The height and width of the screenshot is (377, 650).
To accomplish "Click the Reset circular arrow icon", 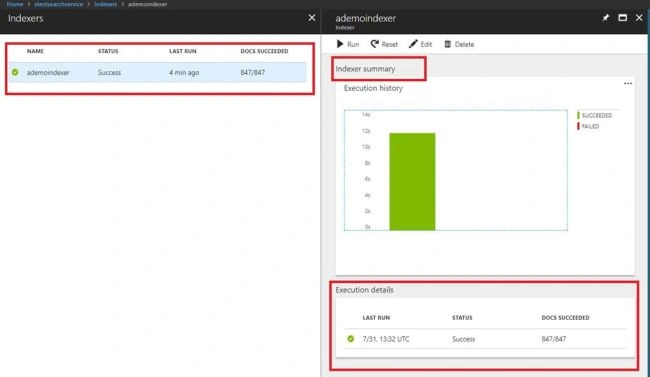I will click(x=375, y=44).
